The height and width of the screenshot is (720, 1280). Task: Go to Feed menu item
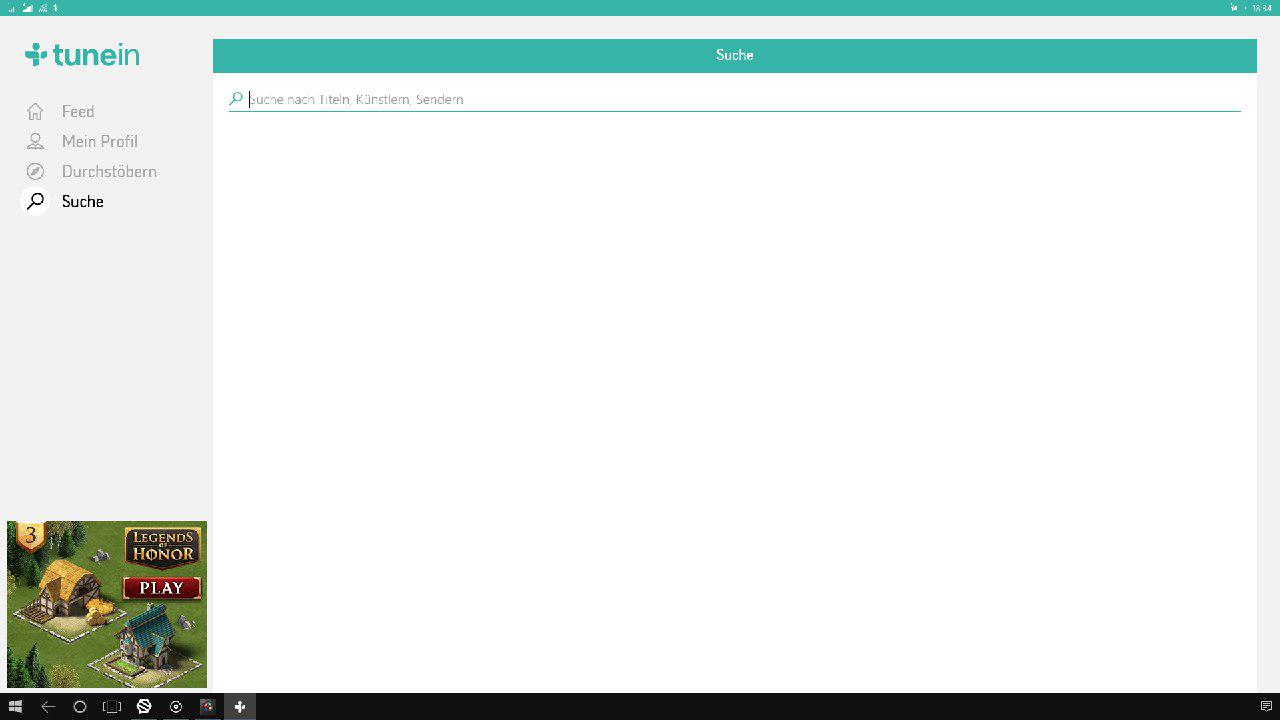(x=78, y=111)
